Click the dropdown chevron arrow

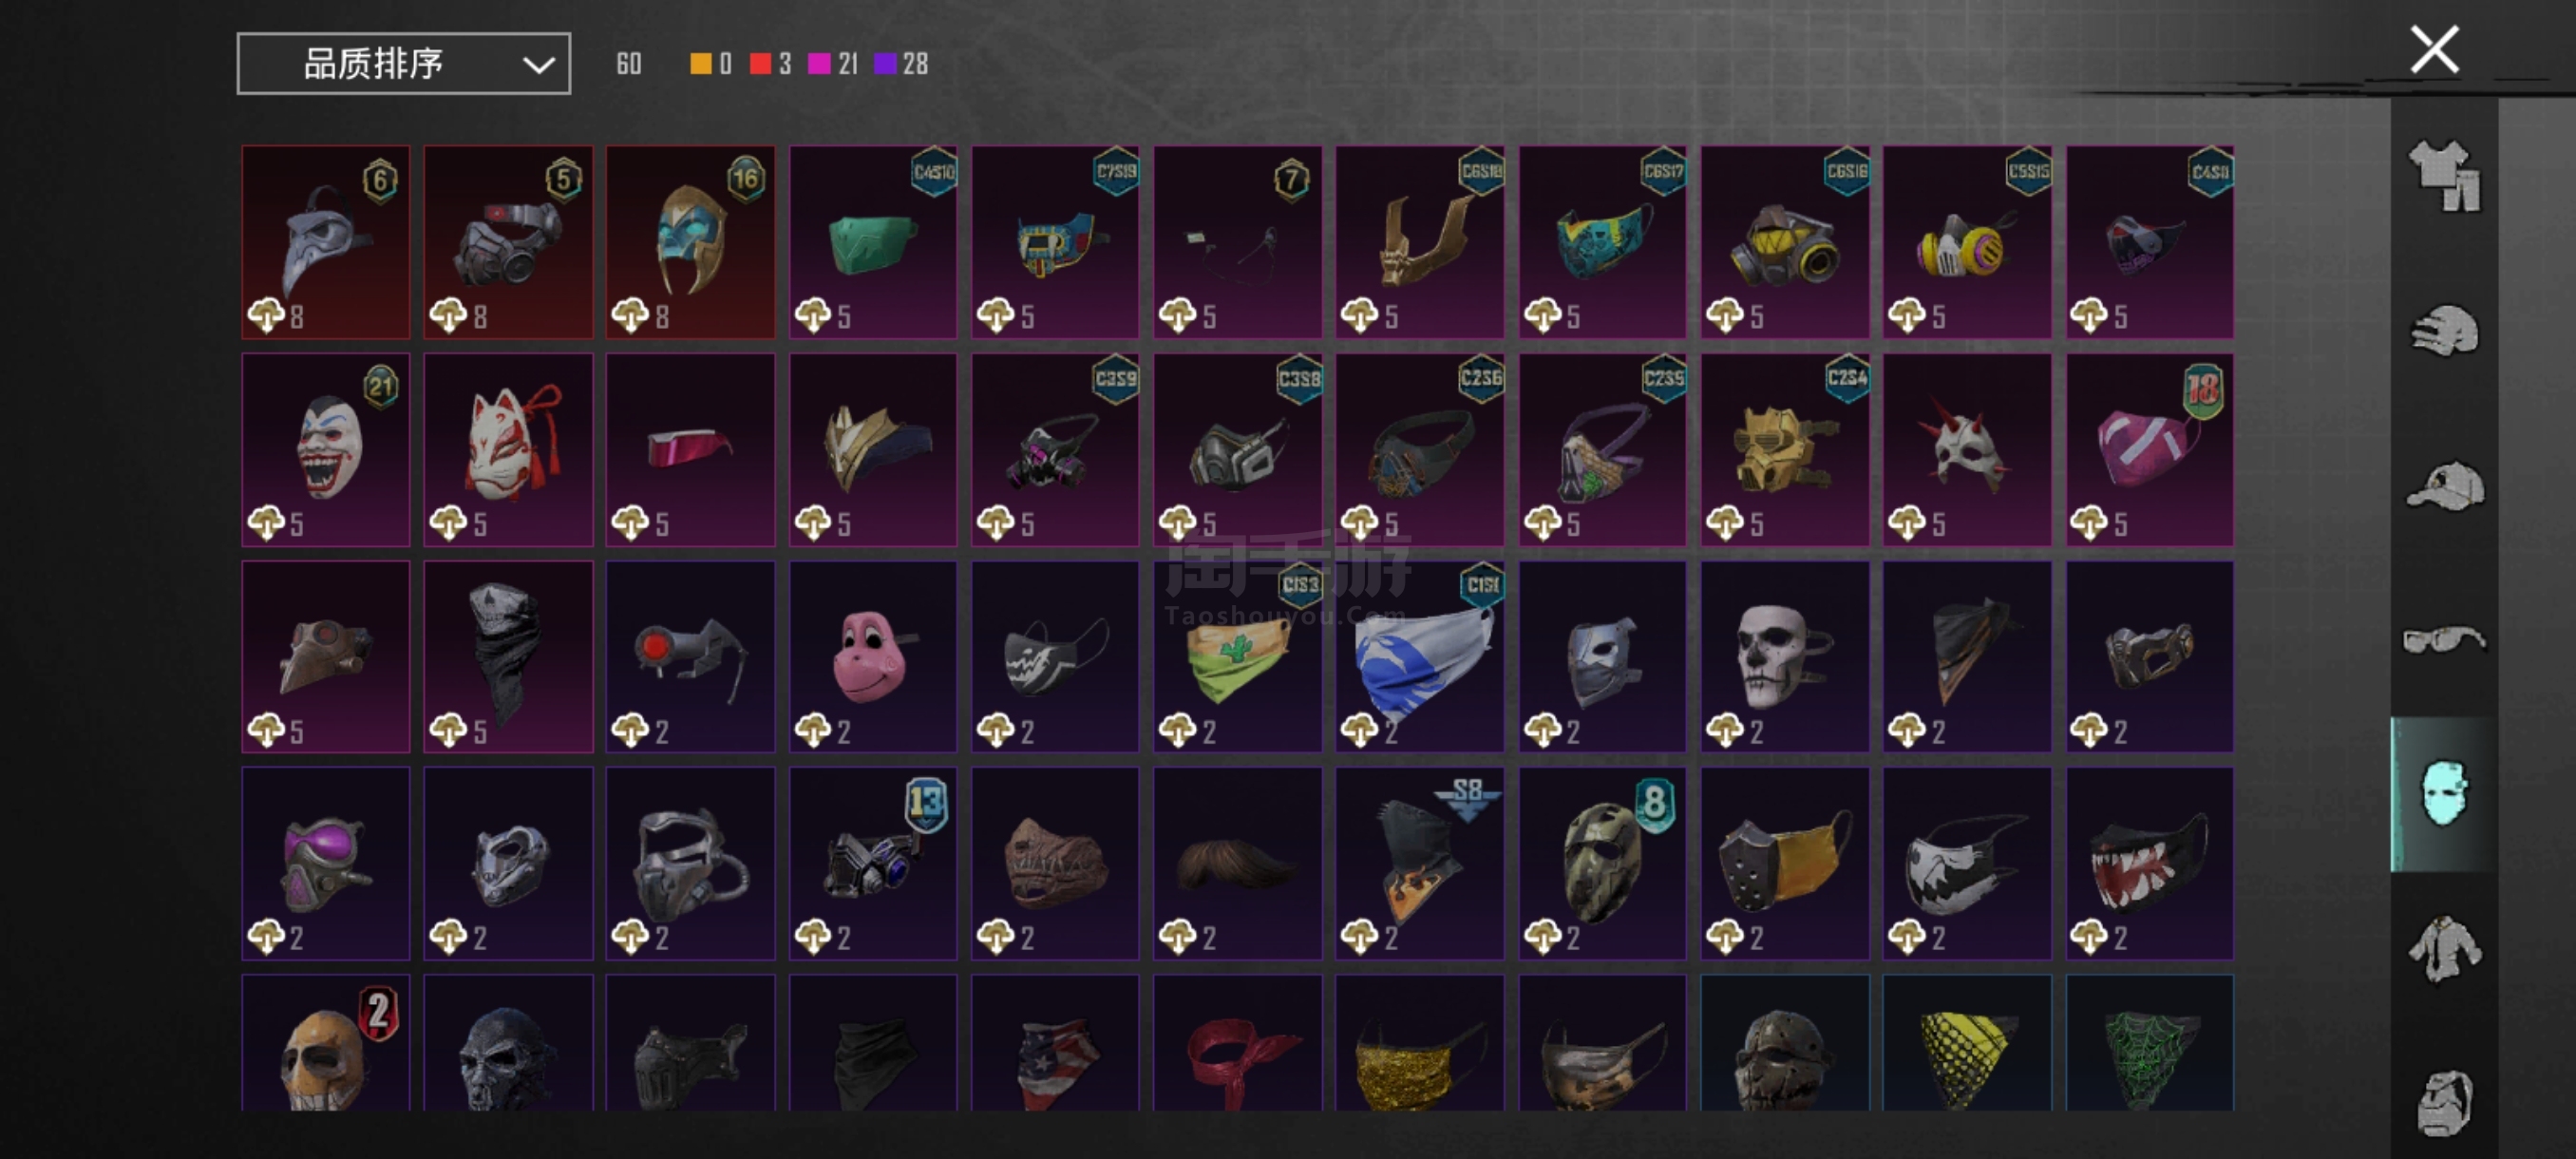coord(538,66)
